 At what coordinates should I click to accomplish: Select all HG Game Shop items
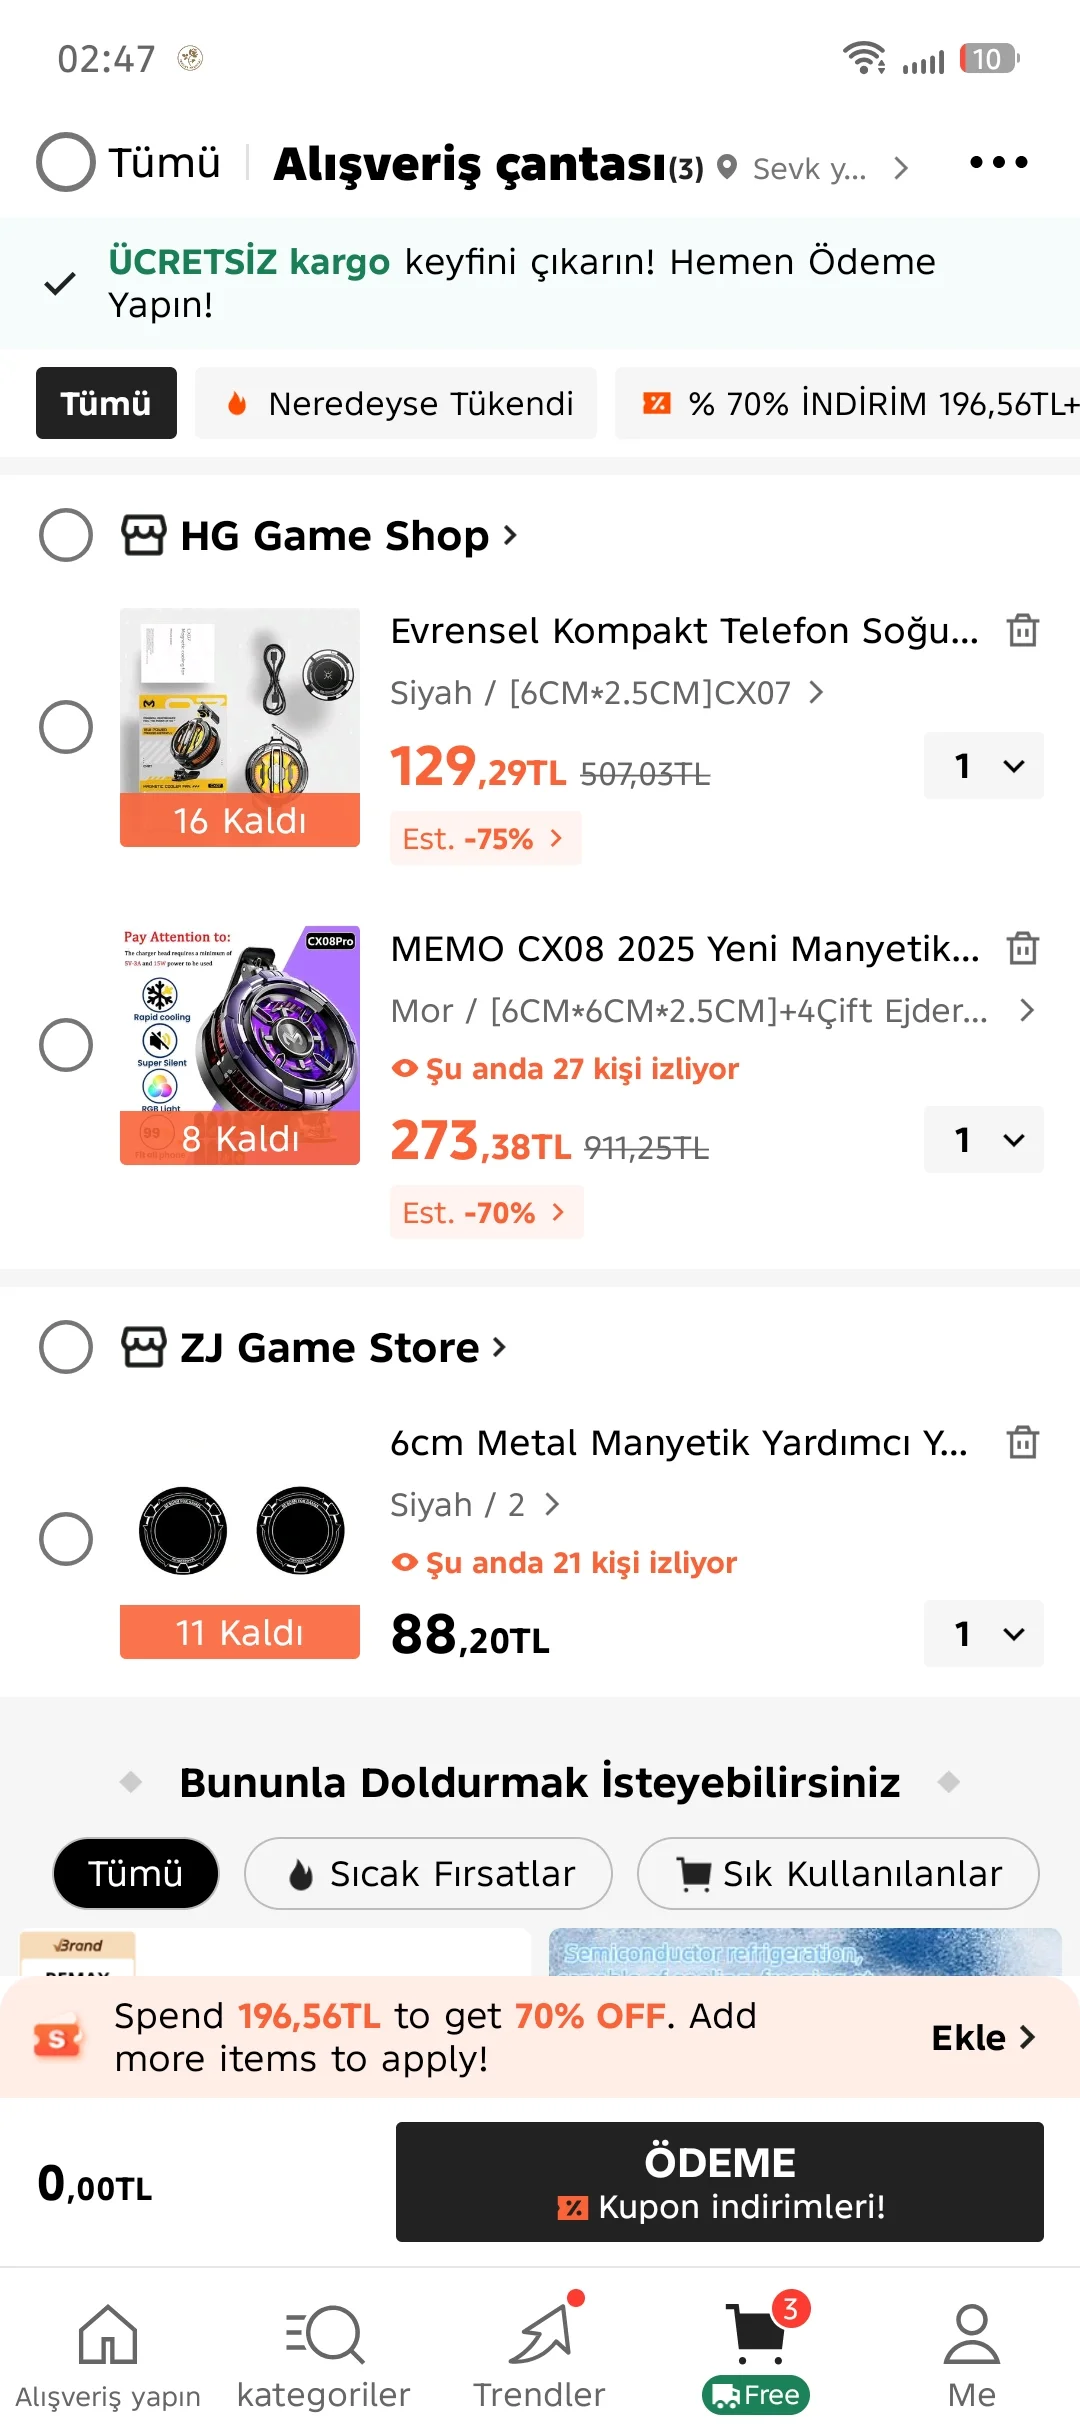point(66,535)
